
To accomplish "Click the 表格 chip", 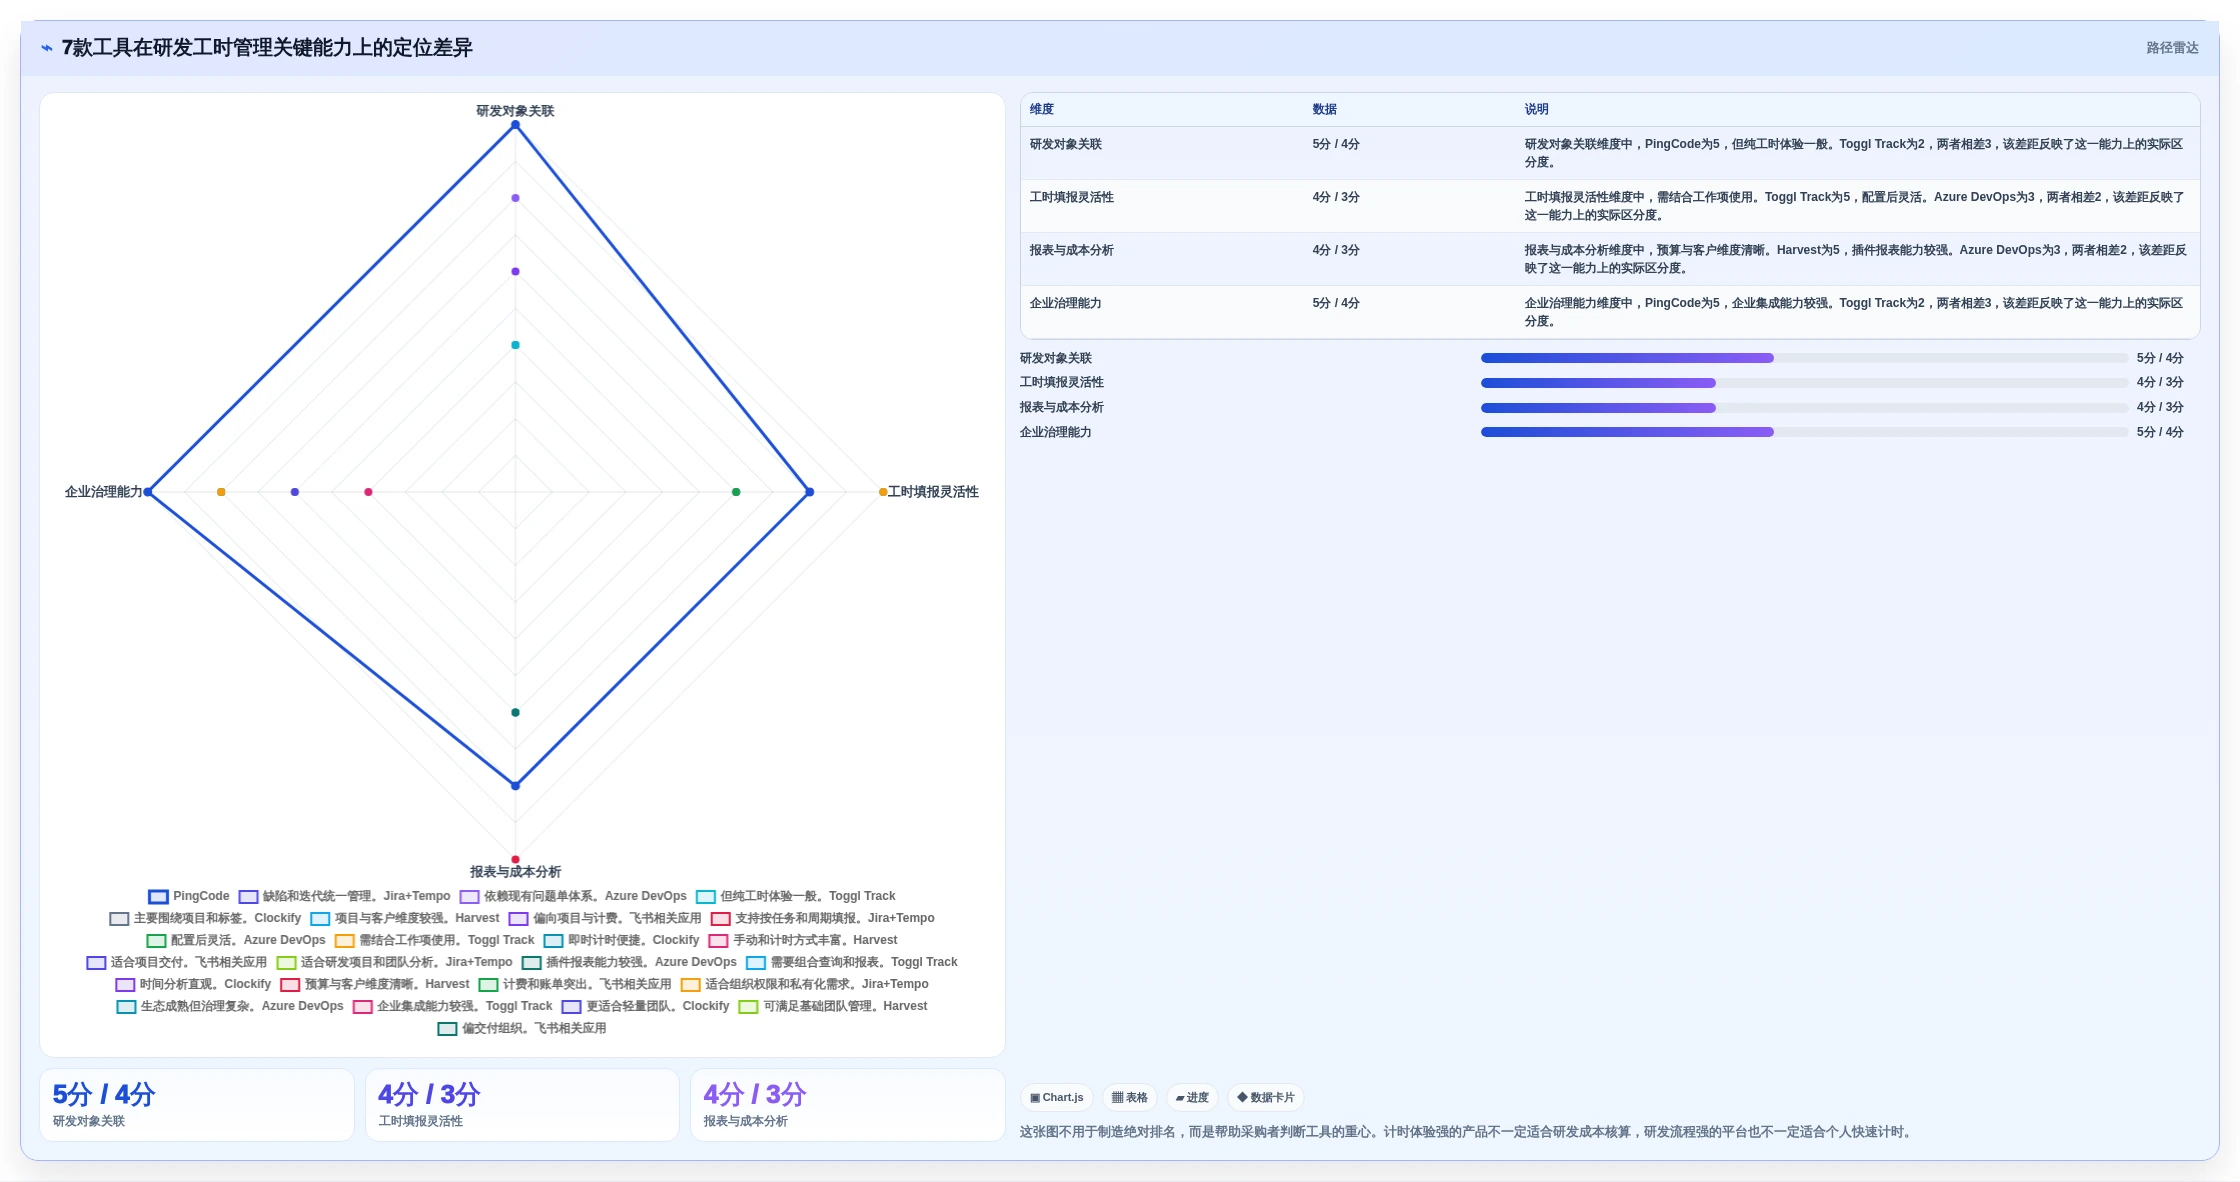I will [x=1130, y=1097].
